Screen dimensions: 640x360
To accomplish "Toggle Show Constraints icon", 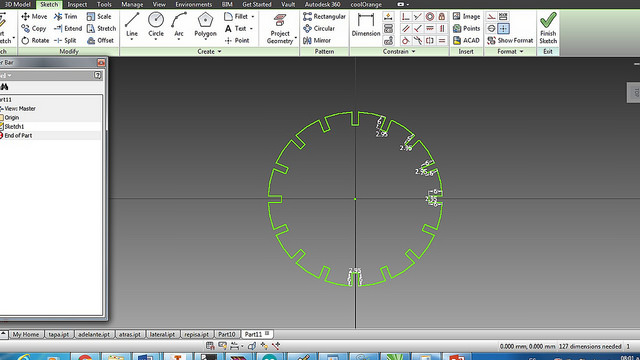I will tap(388, 29).
